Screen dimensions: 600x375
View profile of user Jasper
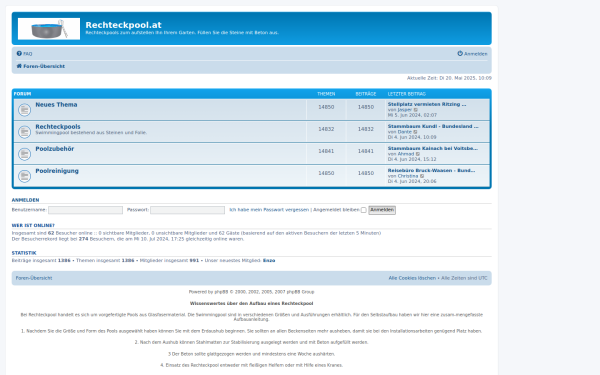coord(404,110)
